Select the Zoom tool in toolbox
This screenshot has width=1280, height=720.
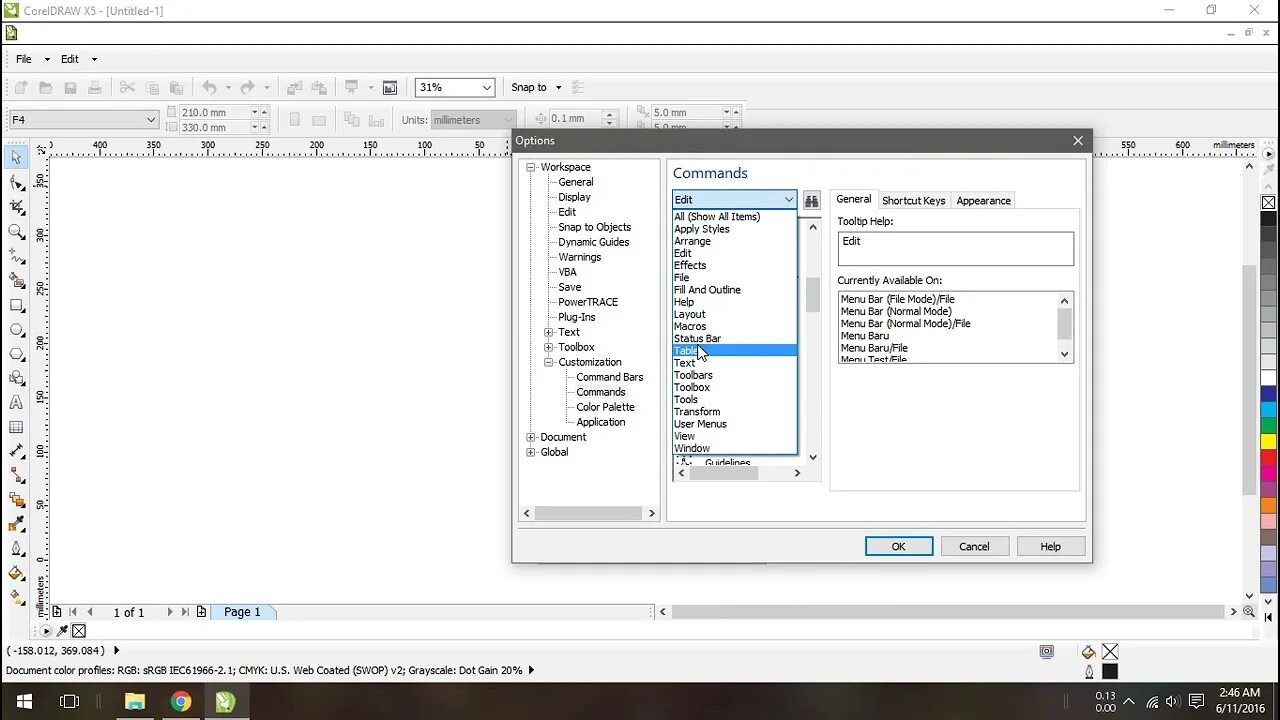point(16,232)
